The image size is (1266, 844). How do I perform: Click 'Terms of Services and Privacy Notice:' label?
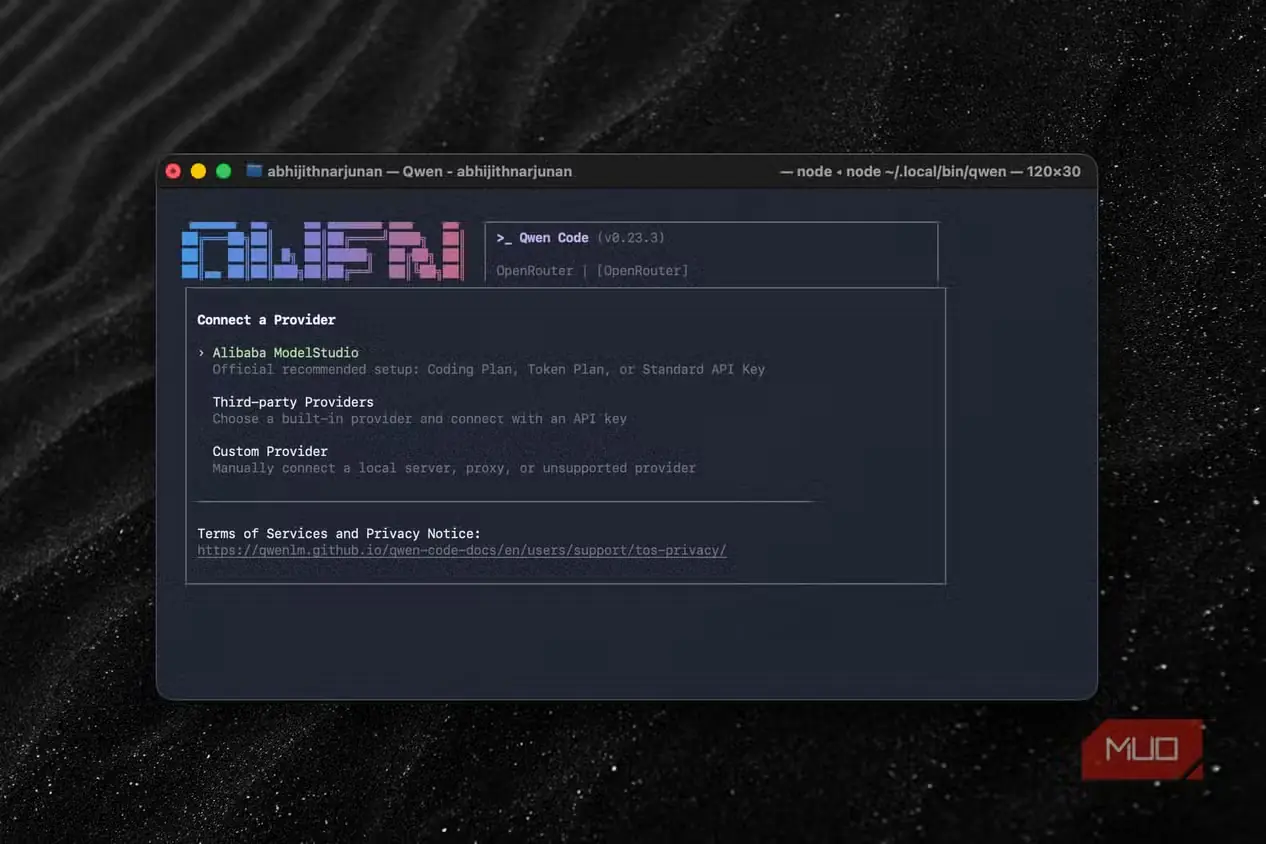(x=339, y=534)
